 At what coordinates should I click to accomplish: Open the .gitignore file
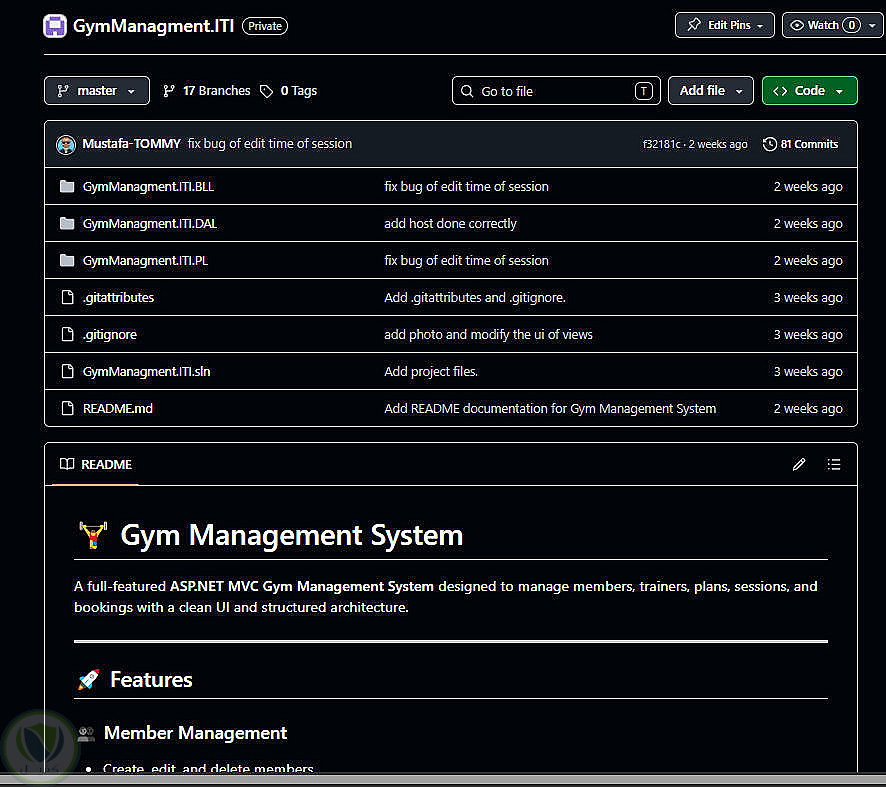(x=110, y=335)
